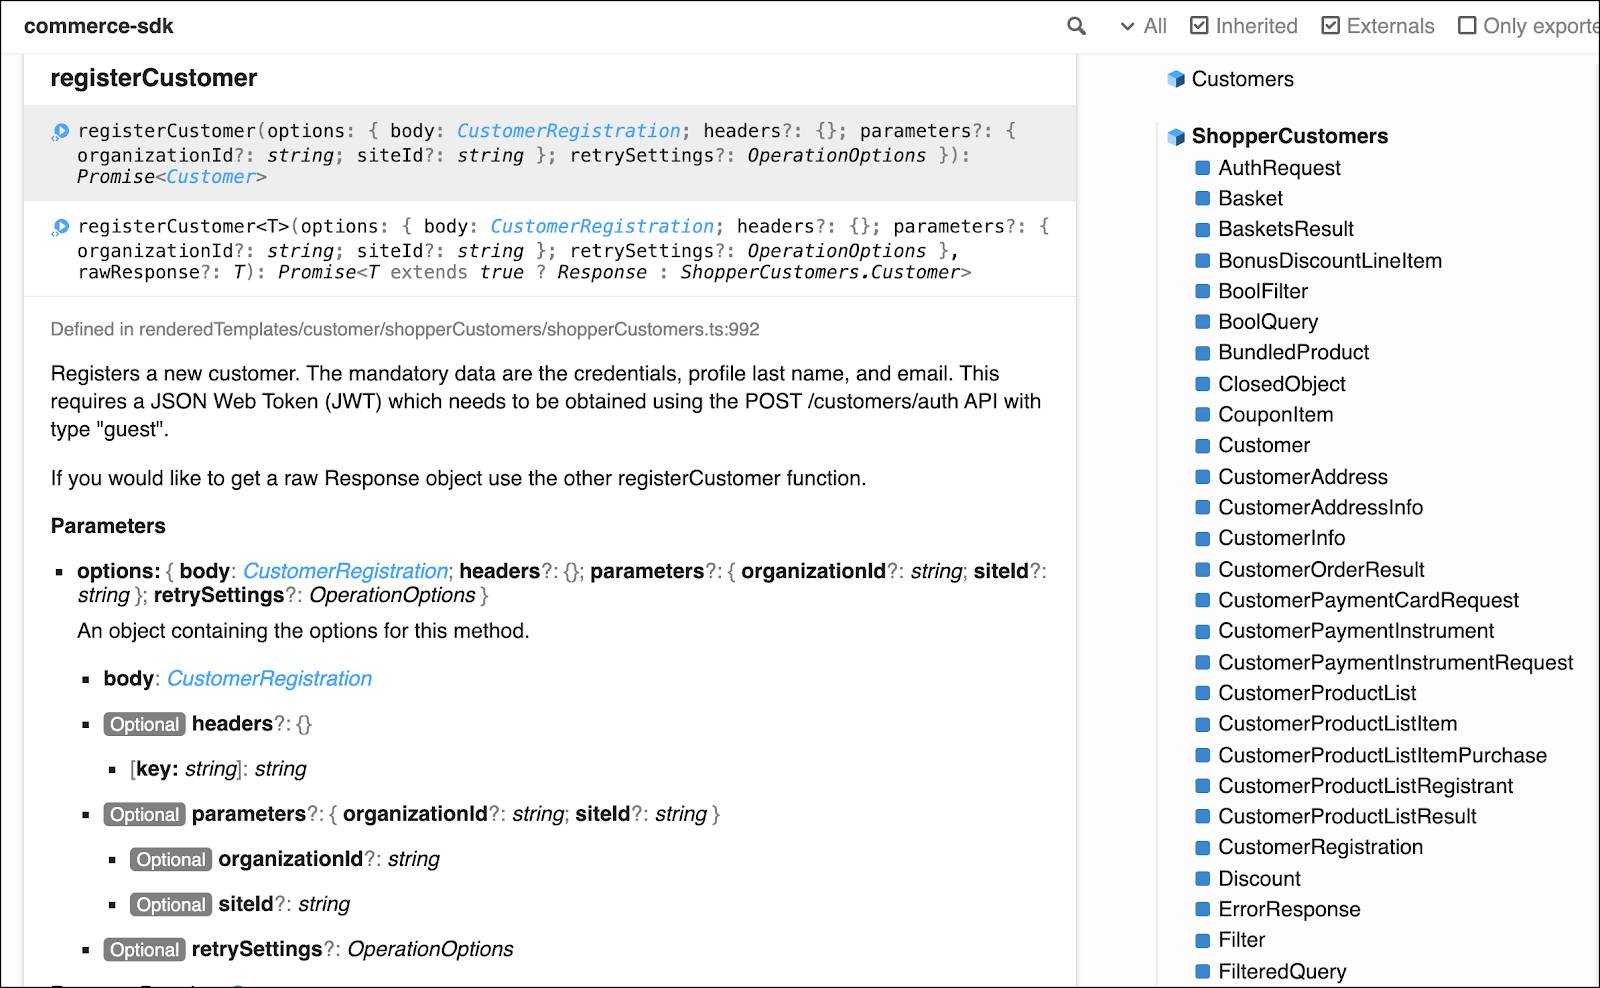Click the Parameters heading
The height and width of the screenshot is (988, 1600).
click(x=108, y=526)
